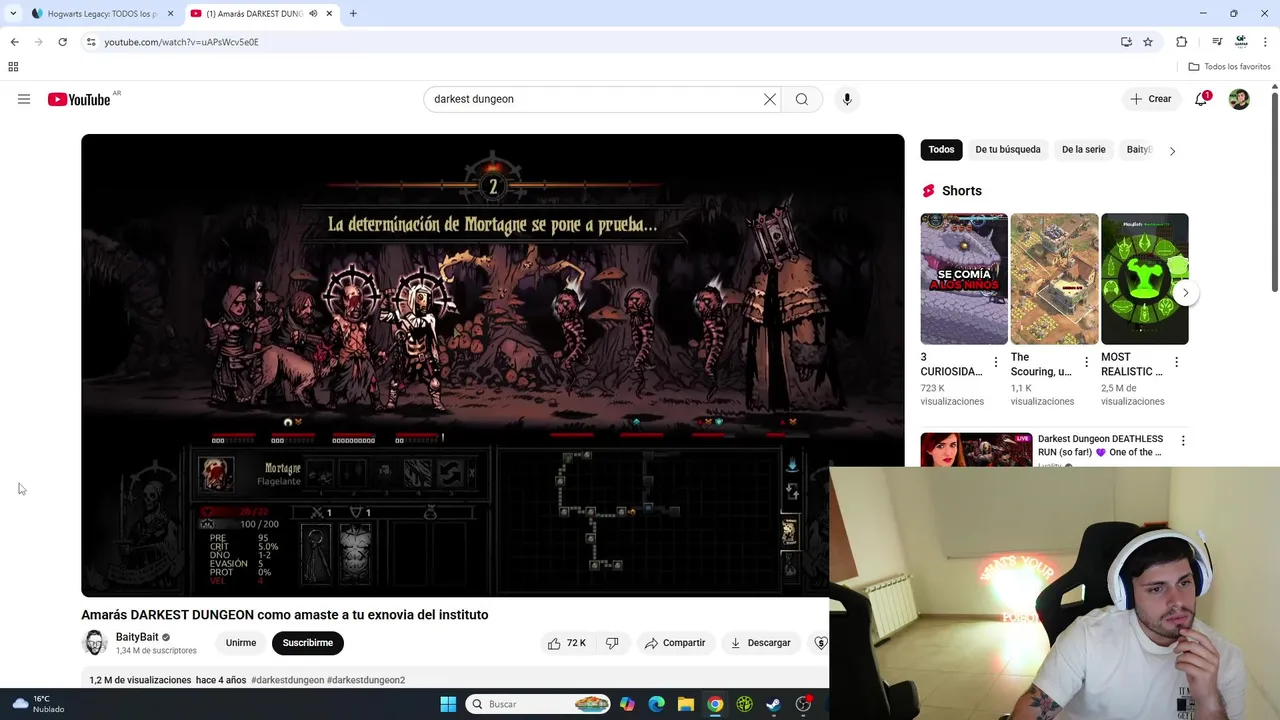The height and width of the screenshot is (720, 1280).
Task: Subscribe with the Suscribirme button
Action: tap(308, 643)
